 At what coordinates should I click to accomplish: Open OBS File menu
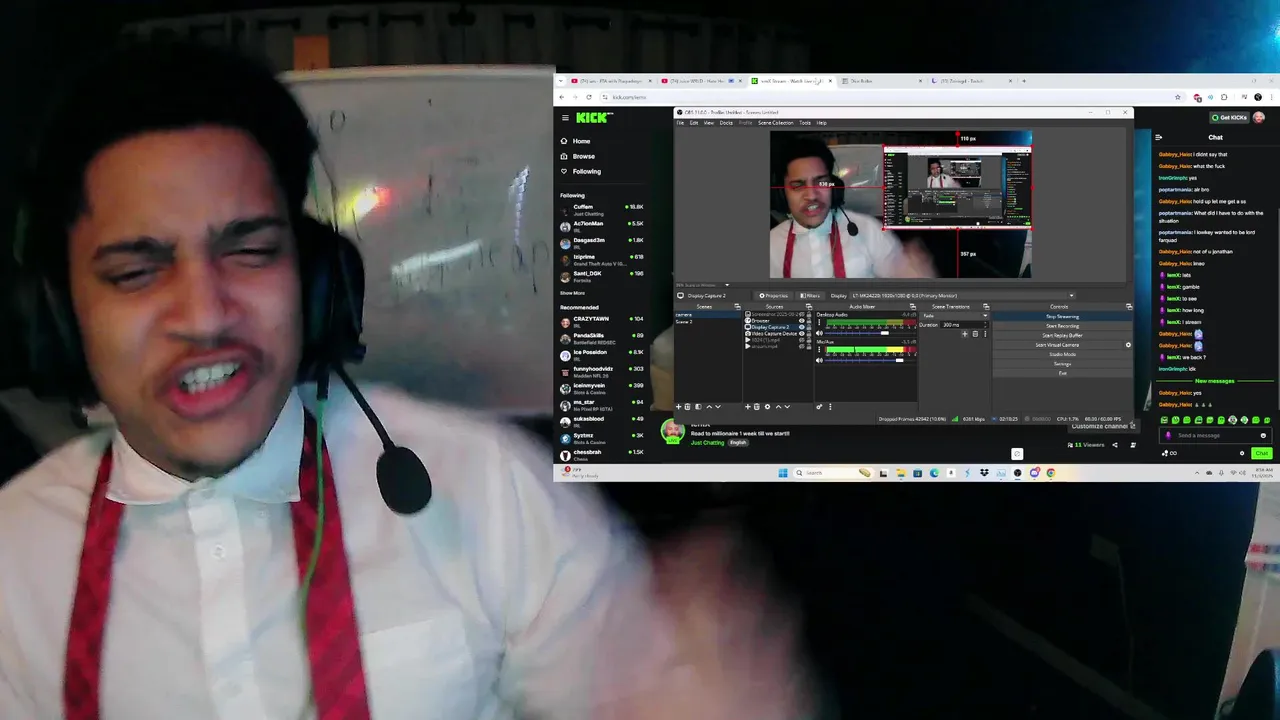[x=680, y=123]
